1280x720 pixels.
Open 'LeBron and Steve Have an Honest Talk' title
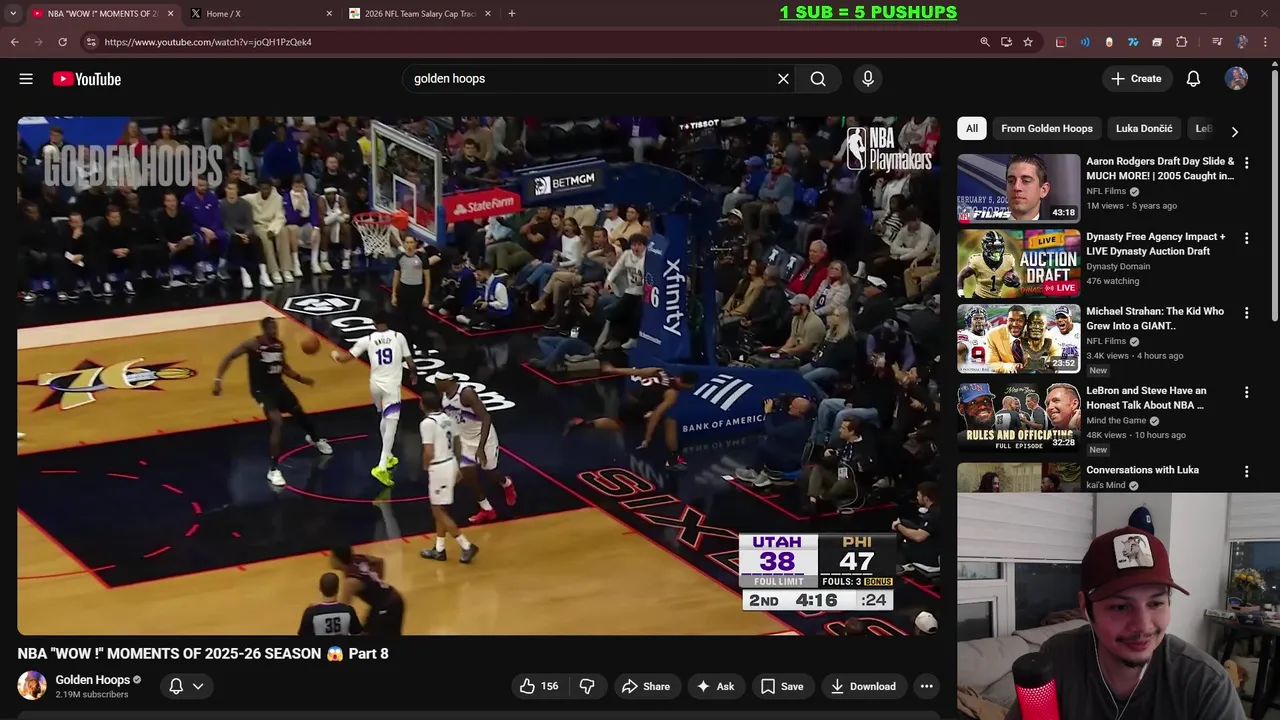(x=1146, y=398)
